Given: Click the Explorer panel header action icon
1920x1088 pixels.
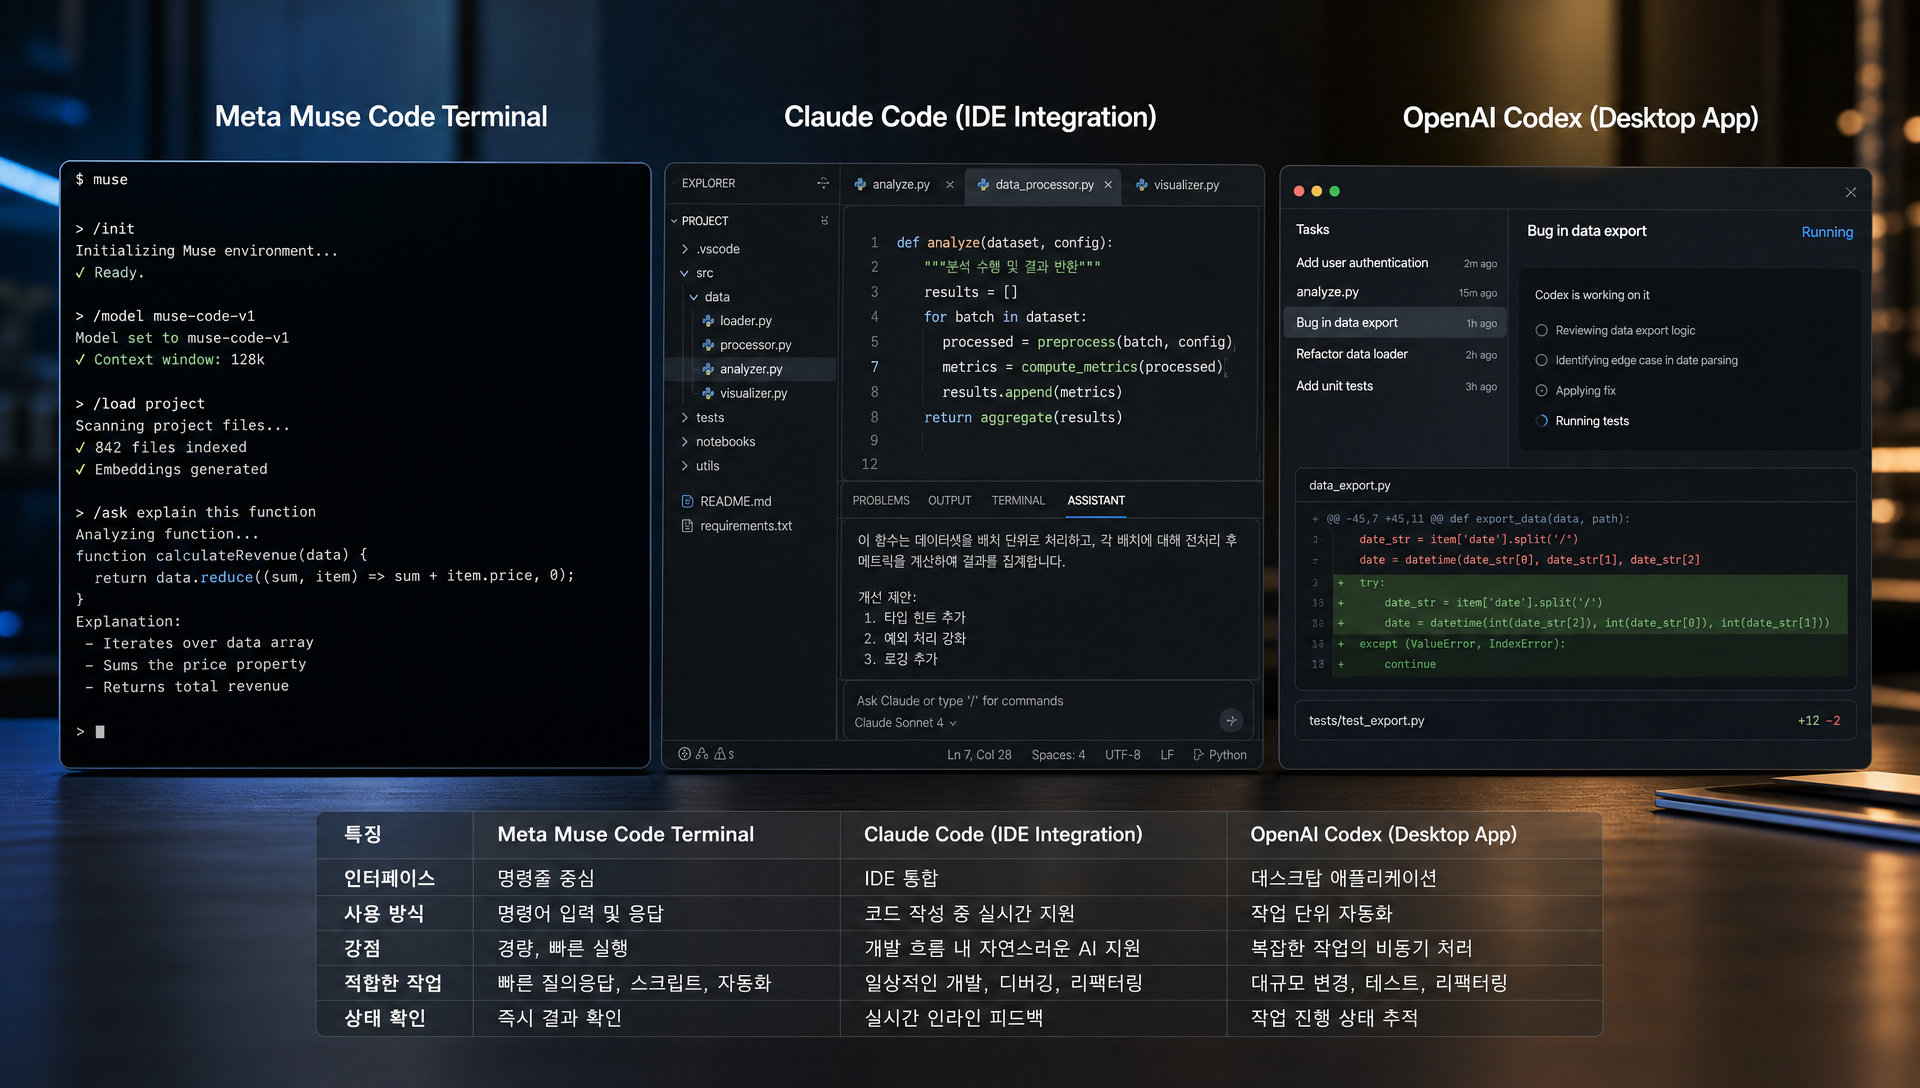Looking at the screenshot, I should 823,183.
